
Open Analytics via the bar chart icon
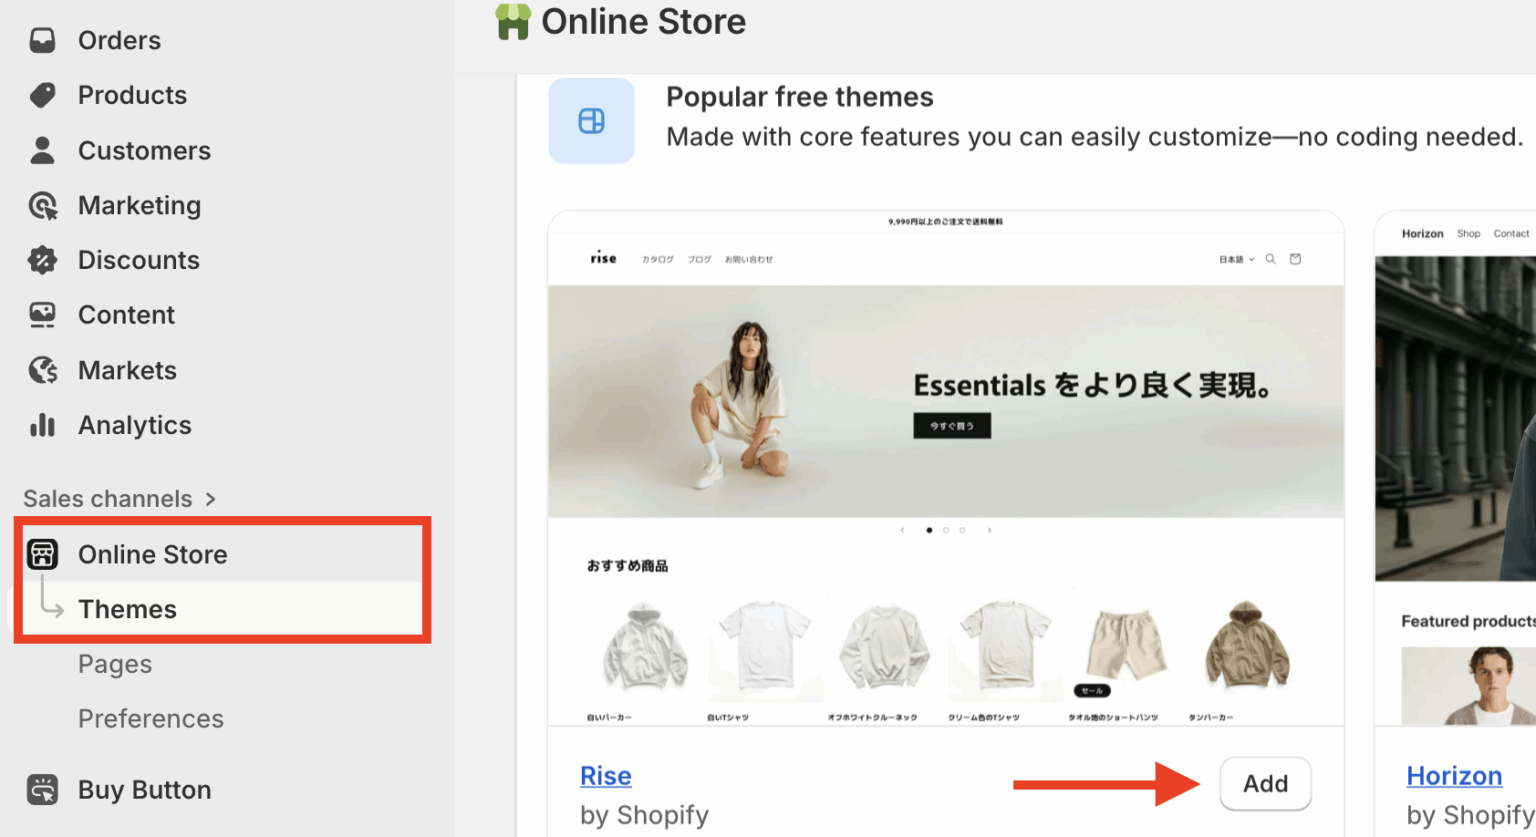click(x=42, y=424)
